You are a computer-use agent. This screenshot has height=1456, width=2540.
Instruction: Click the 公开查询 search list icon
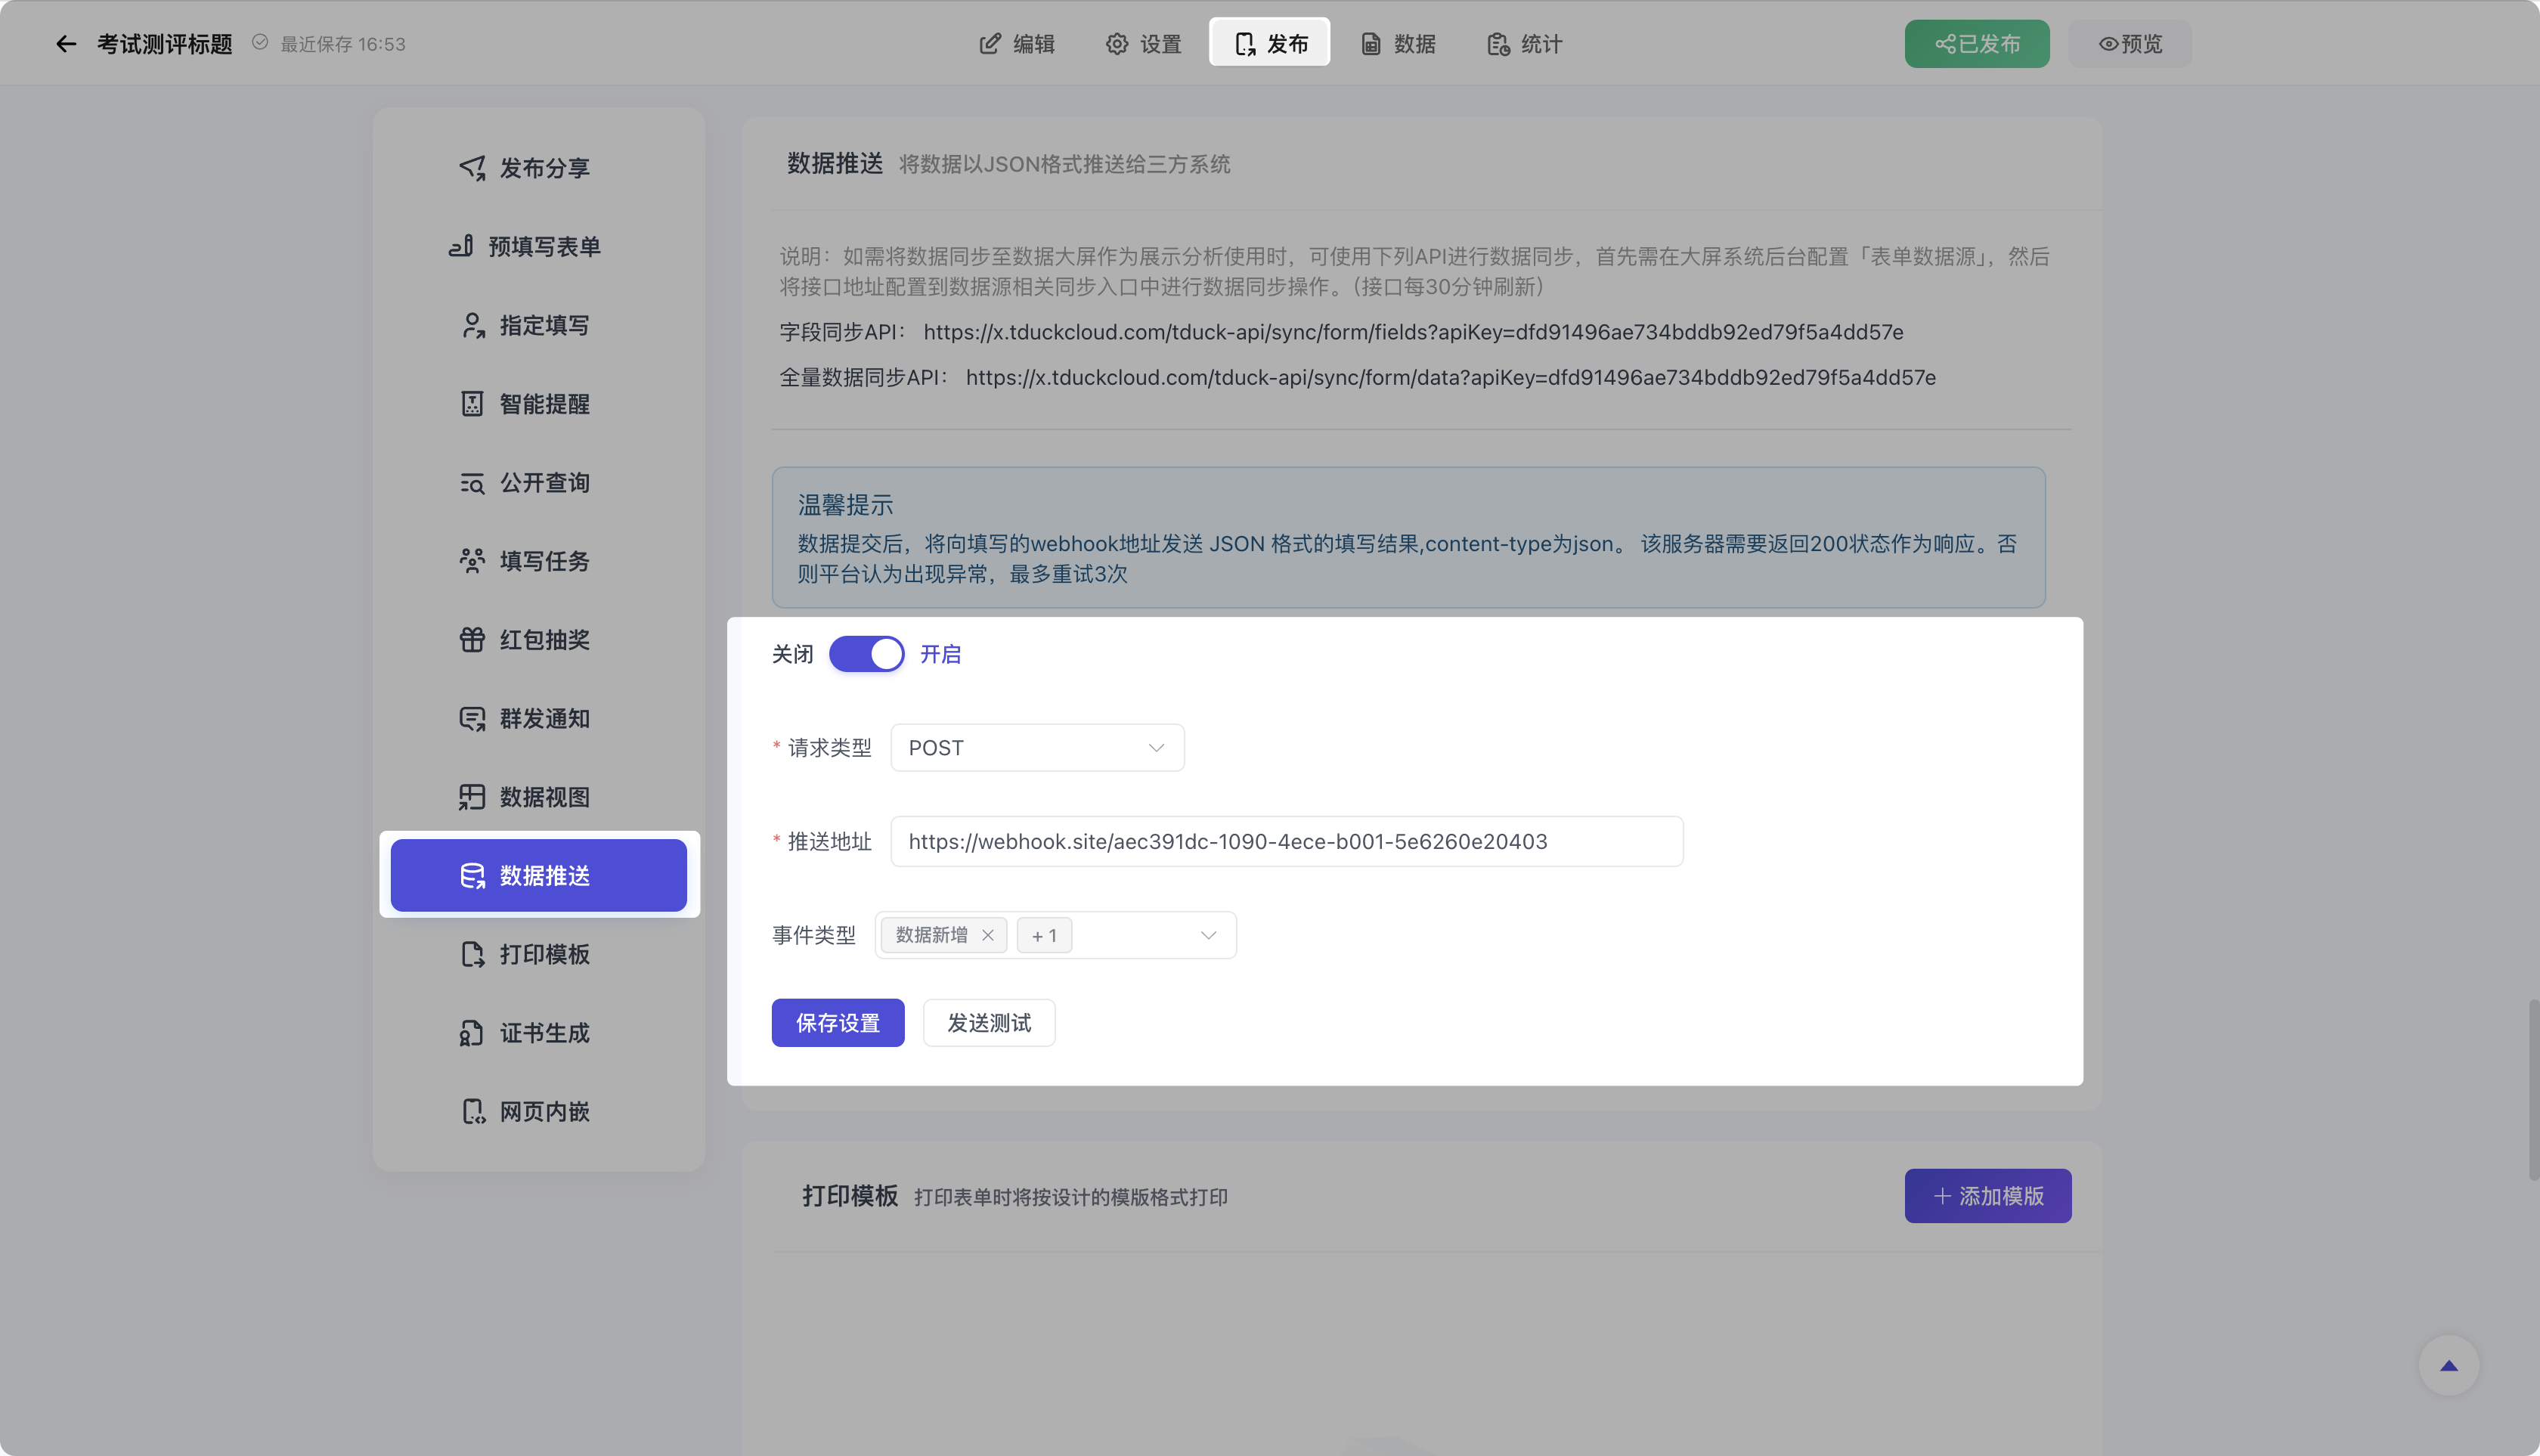coord(472,483)
